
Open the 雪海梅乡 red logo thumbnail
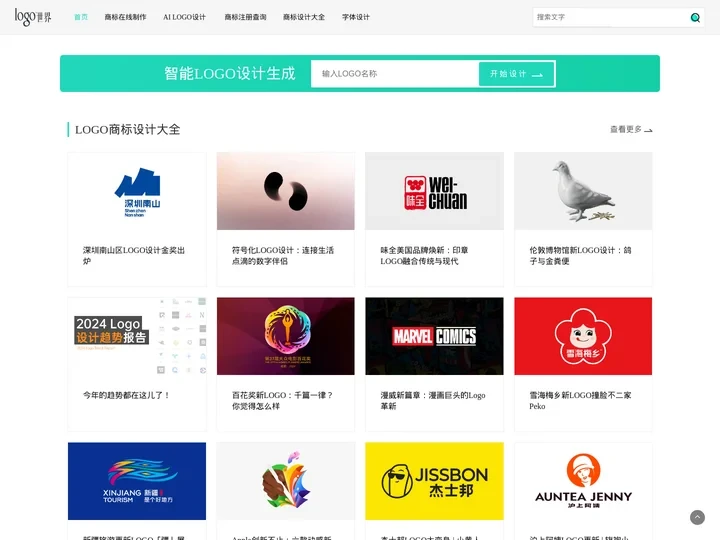[583, 336]
